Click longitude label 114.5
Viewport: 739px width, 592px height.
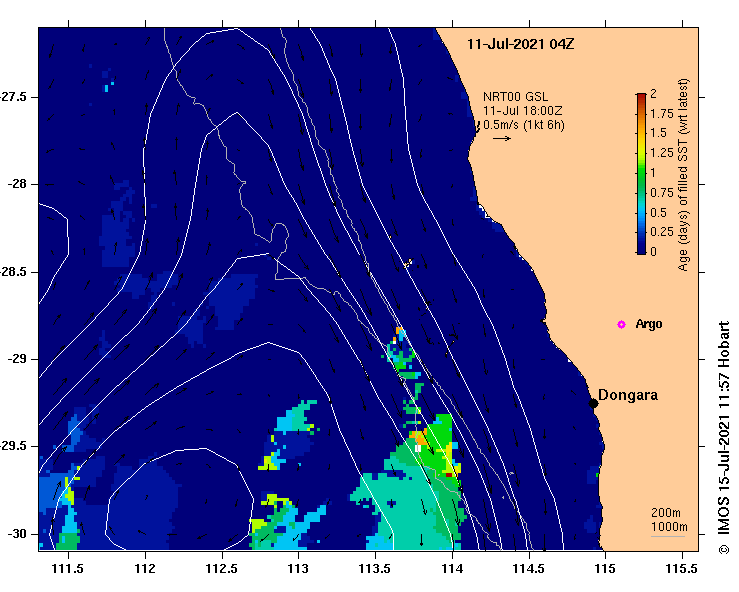529,568
